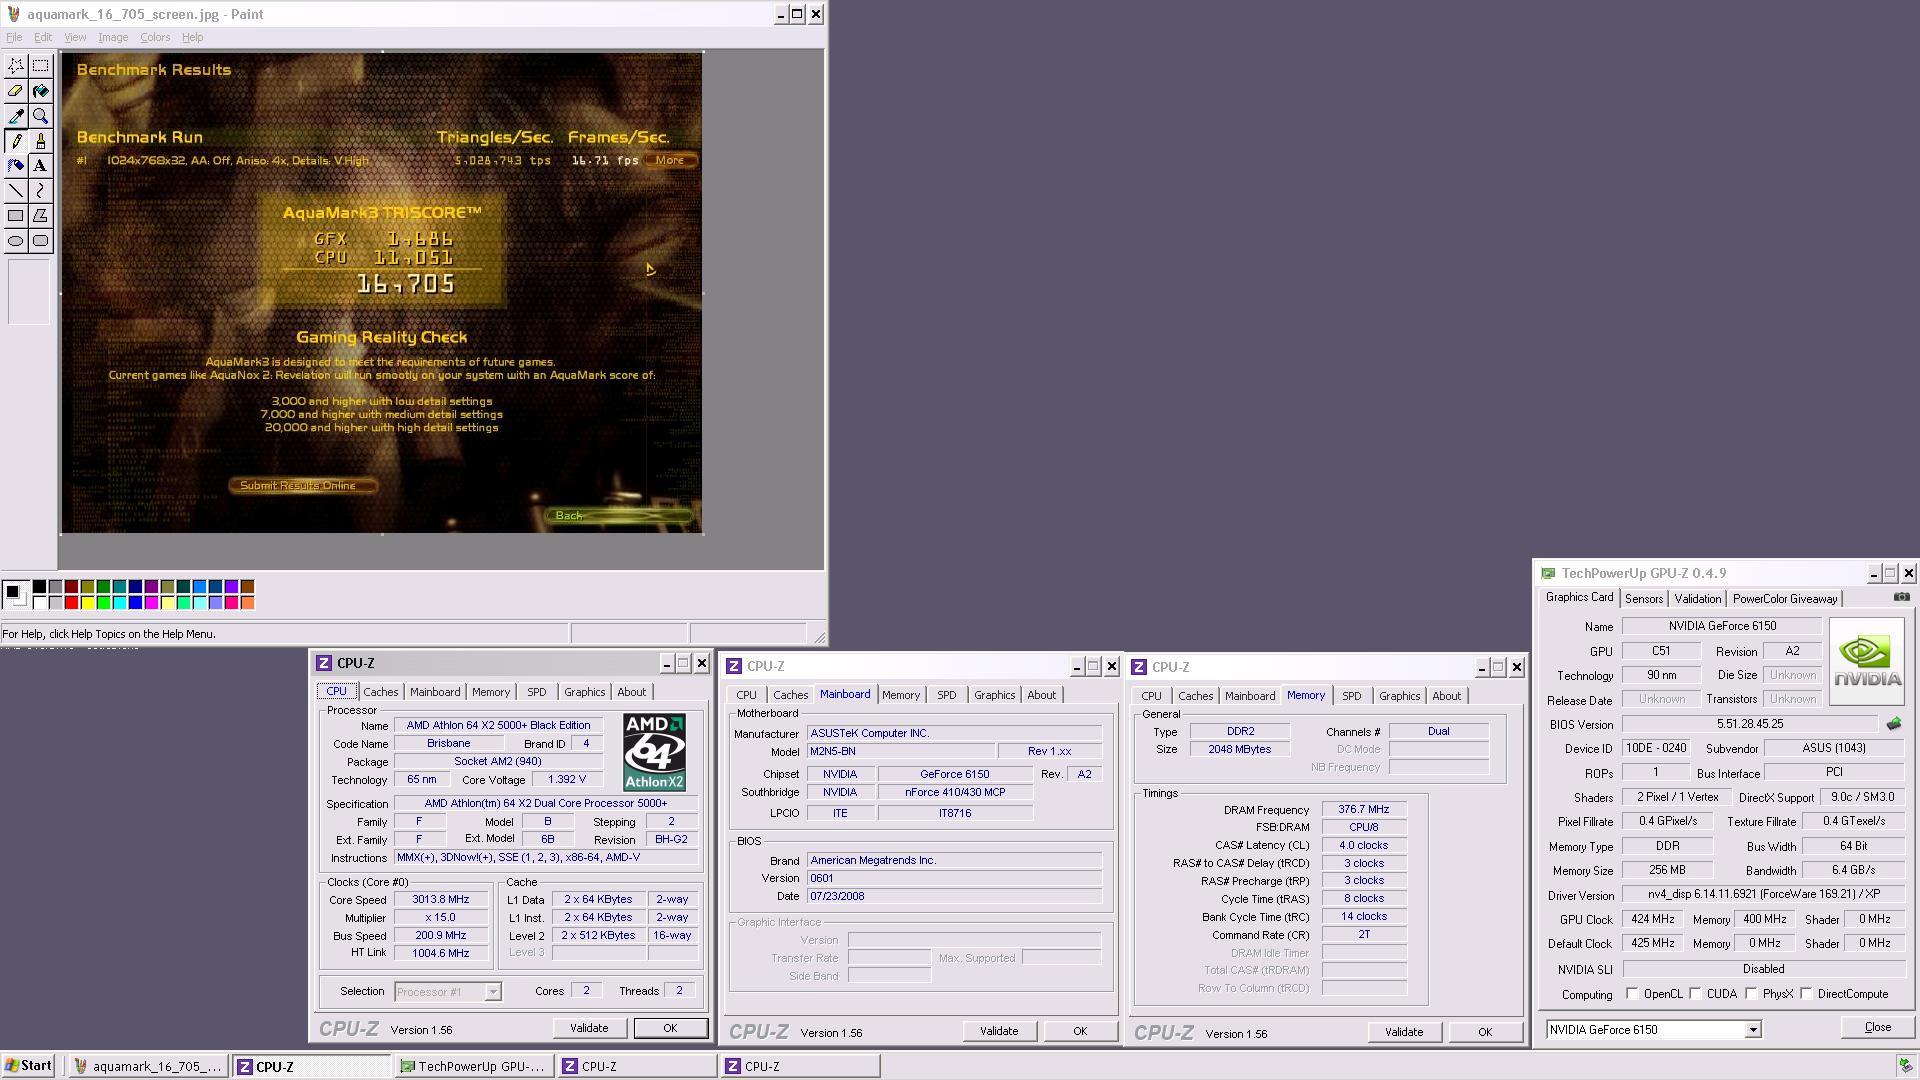Select the Magnifier tool in Paint

[41, 116]
